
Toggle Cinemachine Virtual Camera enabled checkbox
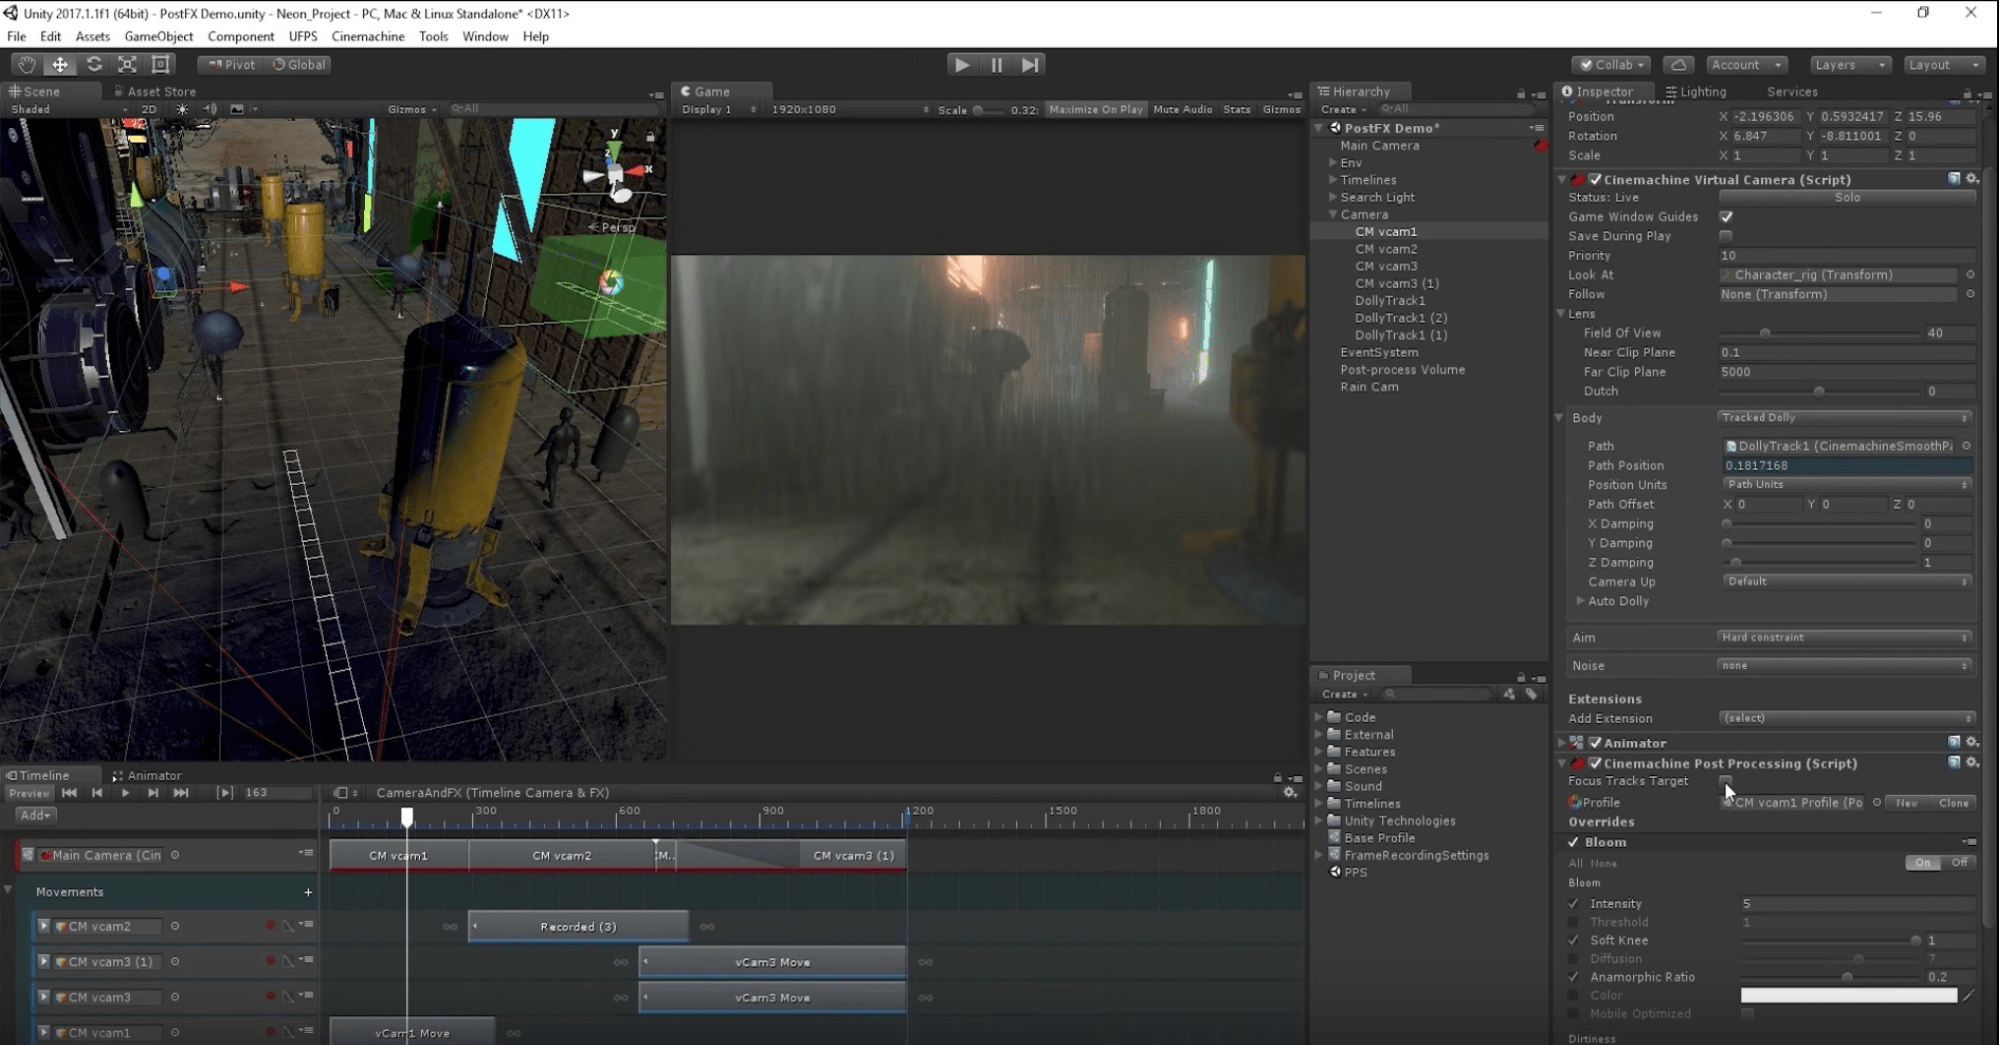1595,180
